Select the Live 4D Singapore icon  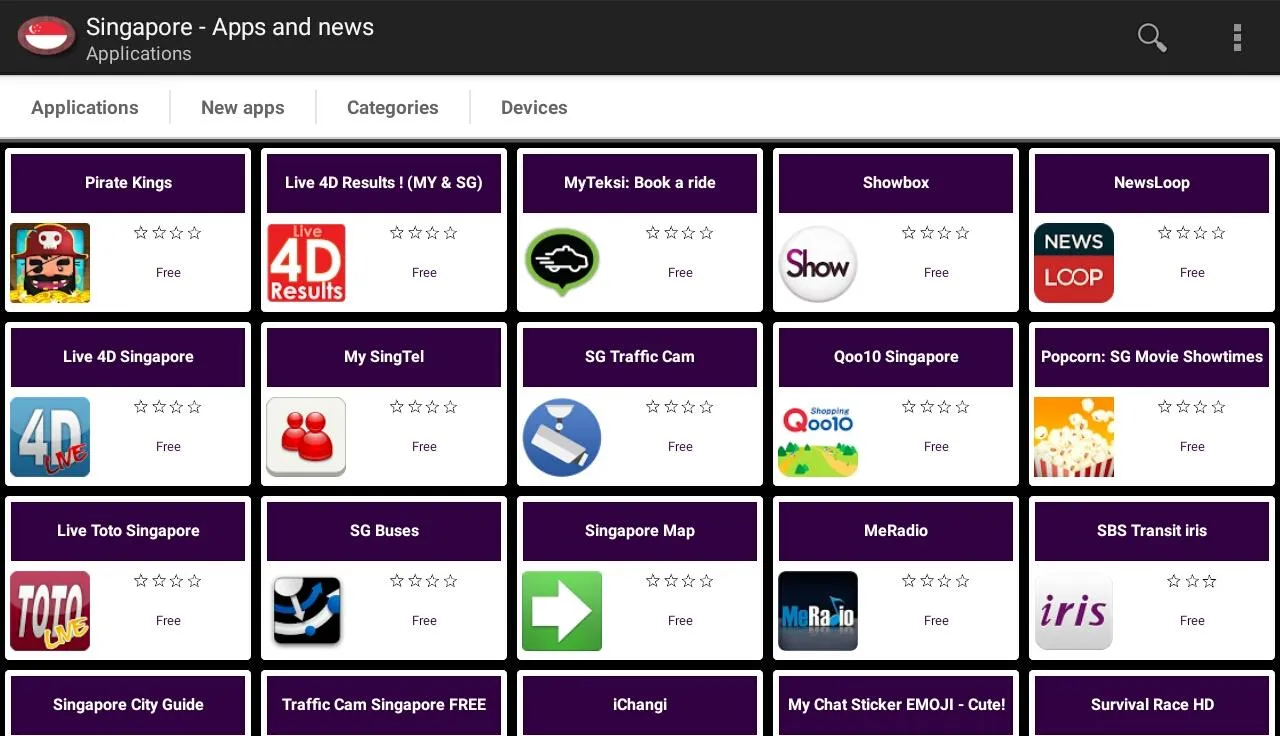click(50, 437)
